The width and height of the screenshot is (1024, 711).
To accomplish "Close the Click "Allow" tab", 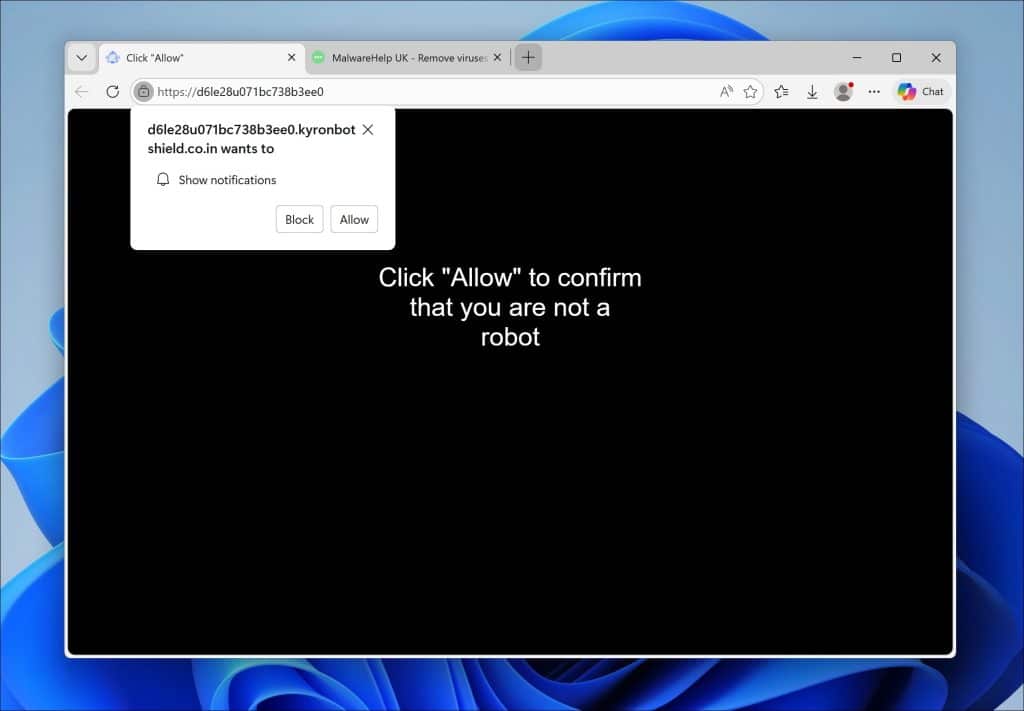I will (291, 58).
